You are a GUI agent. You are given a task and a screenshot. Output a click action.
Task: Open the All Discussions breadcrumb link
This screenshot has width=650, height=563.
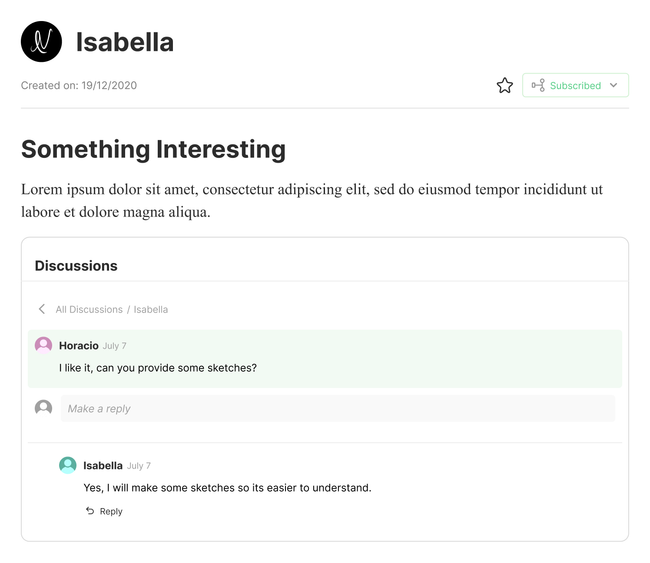tap(89, 310)
